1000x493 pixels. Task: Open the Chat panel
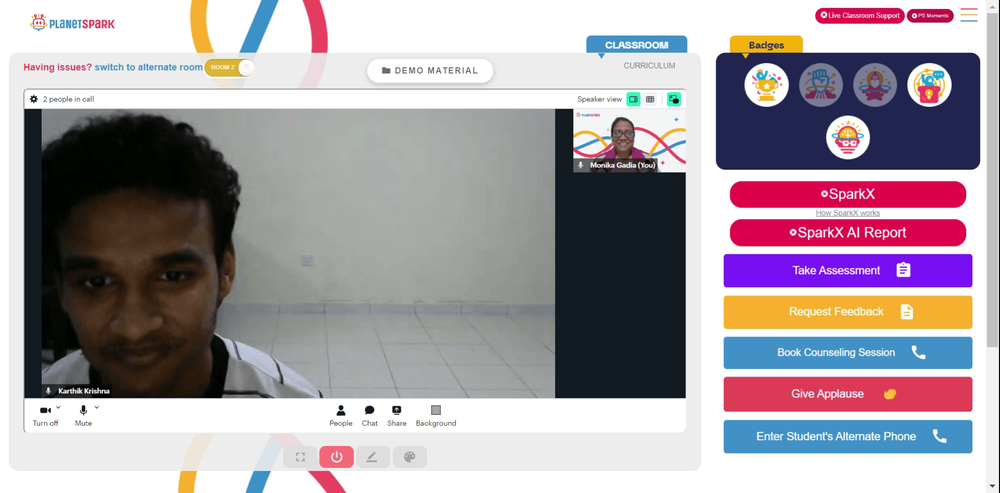[x=369, y=416]
